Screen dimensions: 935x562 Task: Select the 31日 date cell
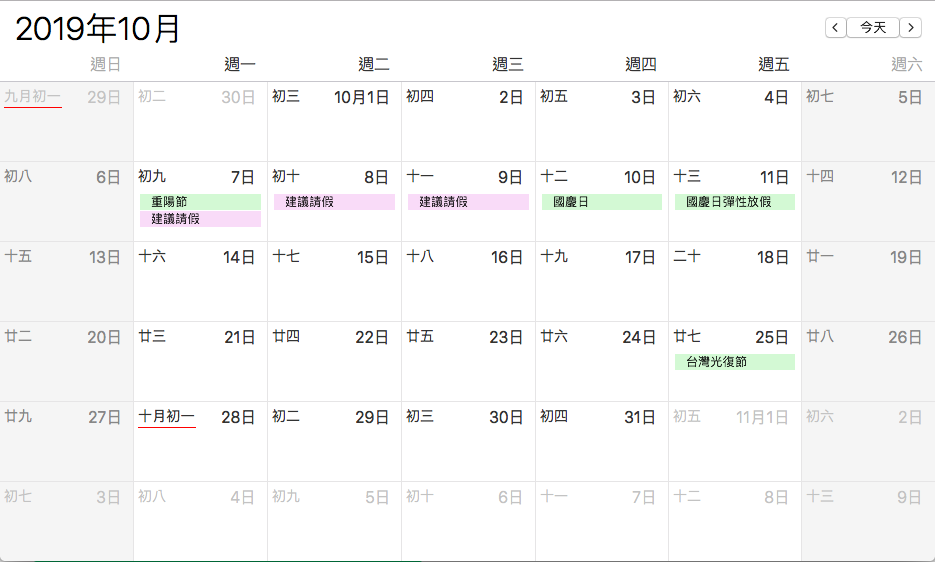[602, 441]
